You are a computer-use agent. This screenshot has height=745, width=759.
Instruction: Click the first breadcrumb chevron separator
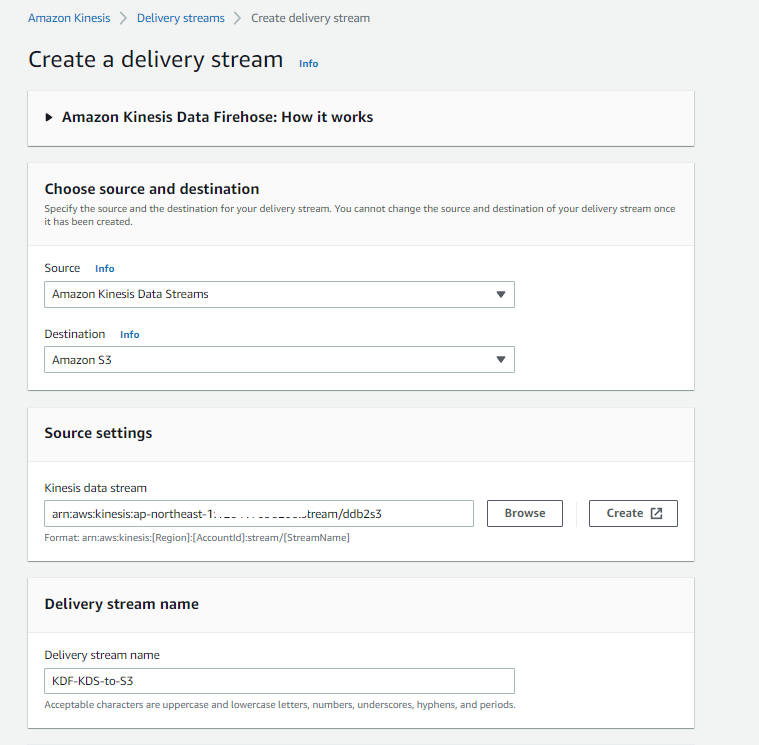pyautogui.click(x=123, y=18)
